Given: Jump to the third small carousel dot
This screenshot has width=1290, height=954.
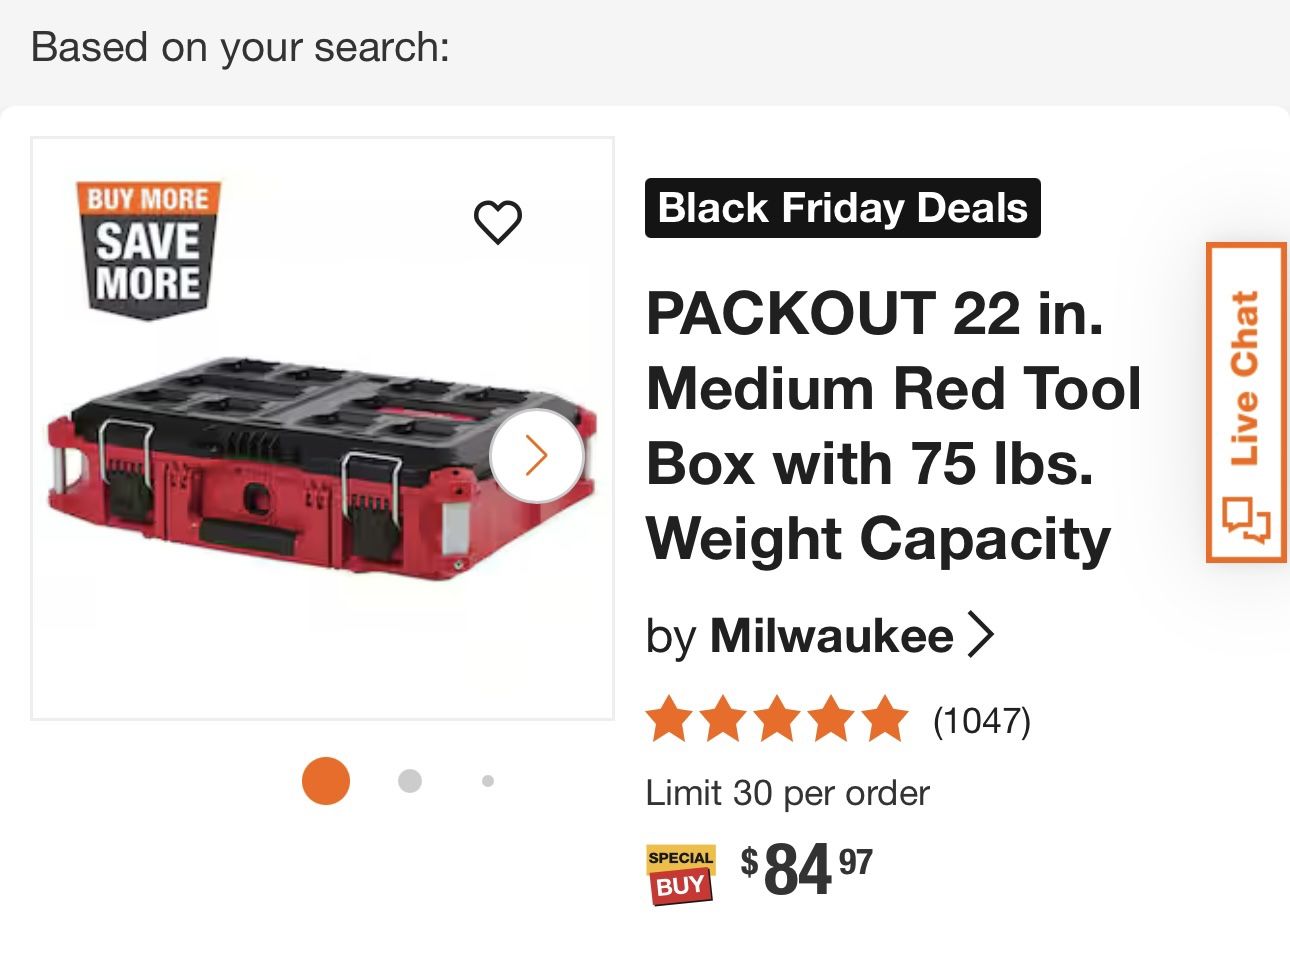Looking at the screenshot, I should pos(488,781).
